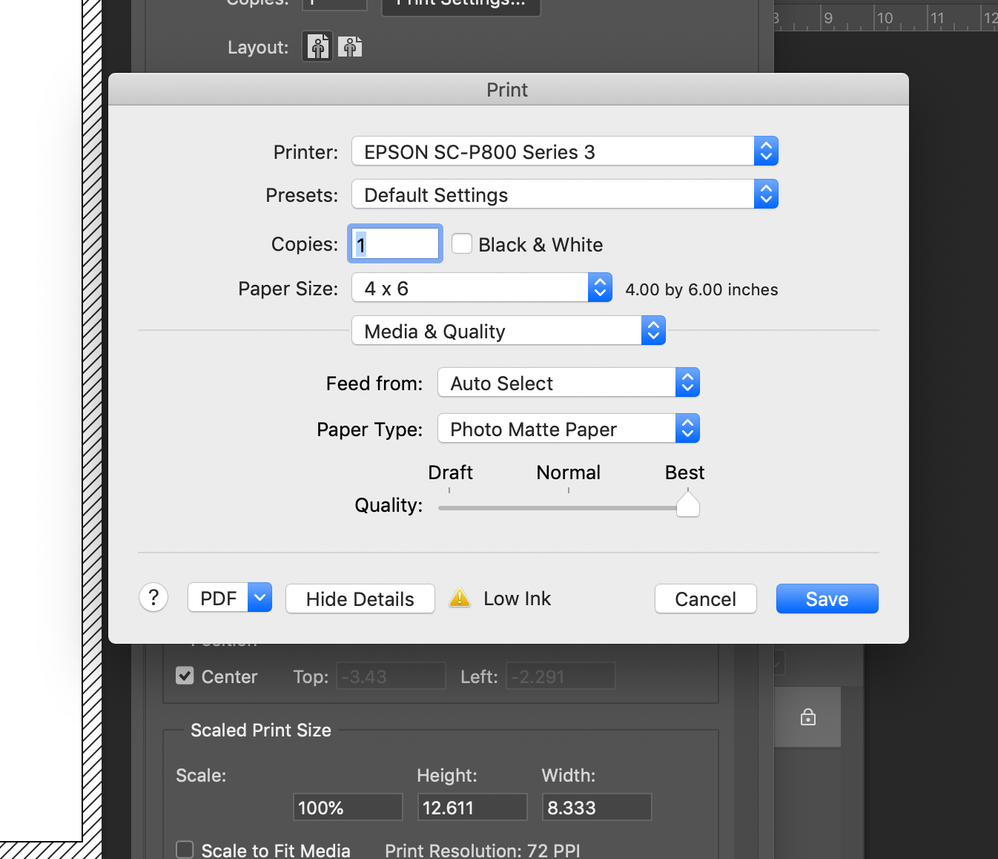The height and width of the screenshot is (859, 998).
Task: Click the PDF button
Action: click(x=218, y=598)
